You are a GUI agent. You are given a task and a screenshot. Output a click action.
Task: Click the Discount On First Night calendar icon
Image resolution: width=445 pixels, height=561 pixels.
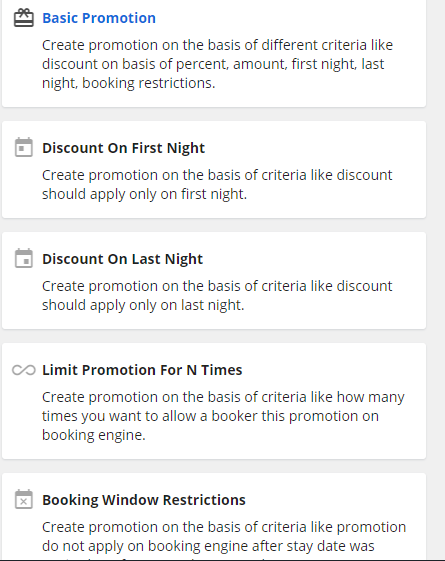(x=24, y=147)
